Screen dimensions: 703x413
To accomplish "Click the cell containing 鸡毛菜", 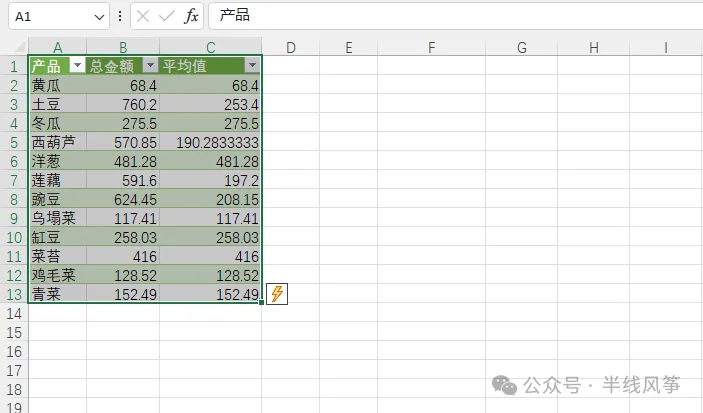I will 57,275.
